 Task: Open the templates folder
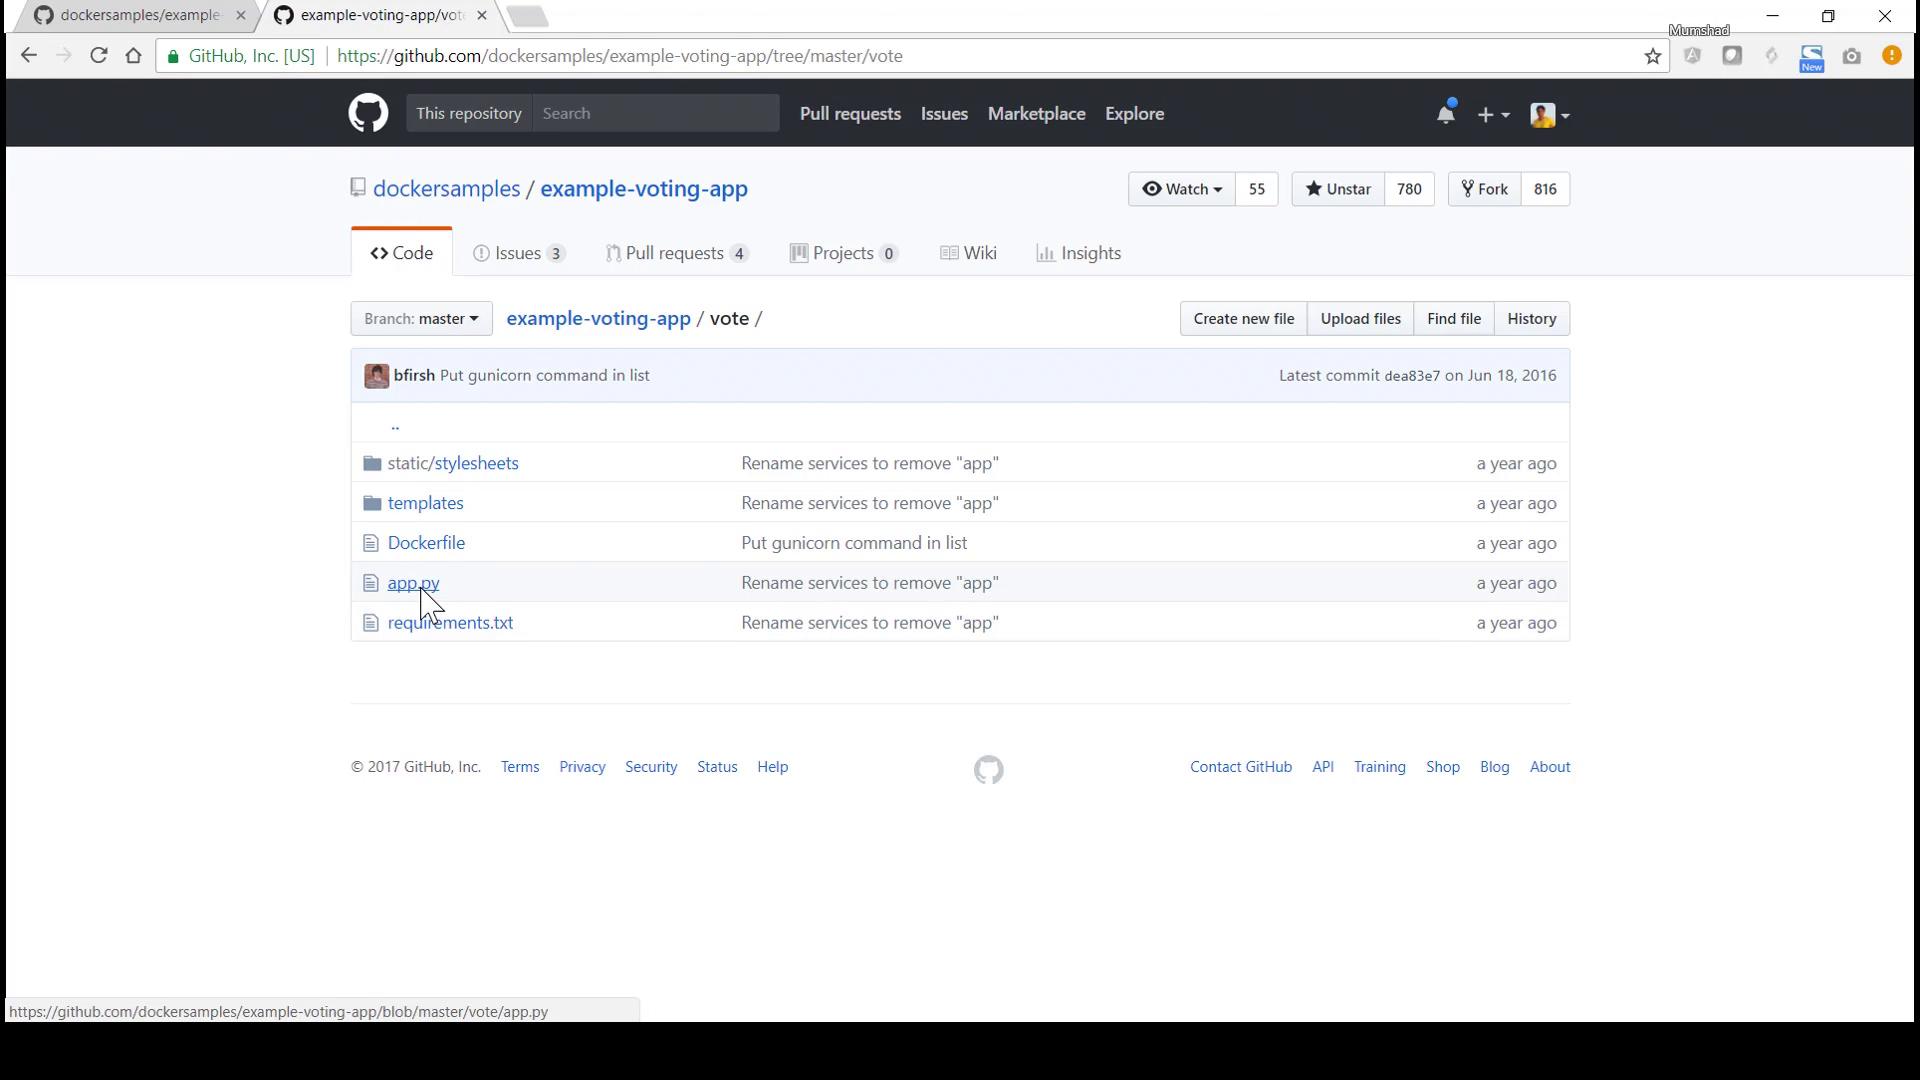[425, 503]
